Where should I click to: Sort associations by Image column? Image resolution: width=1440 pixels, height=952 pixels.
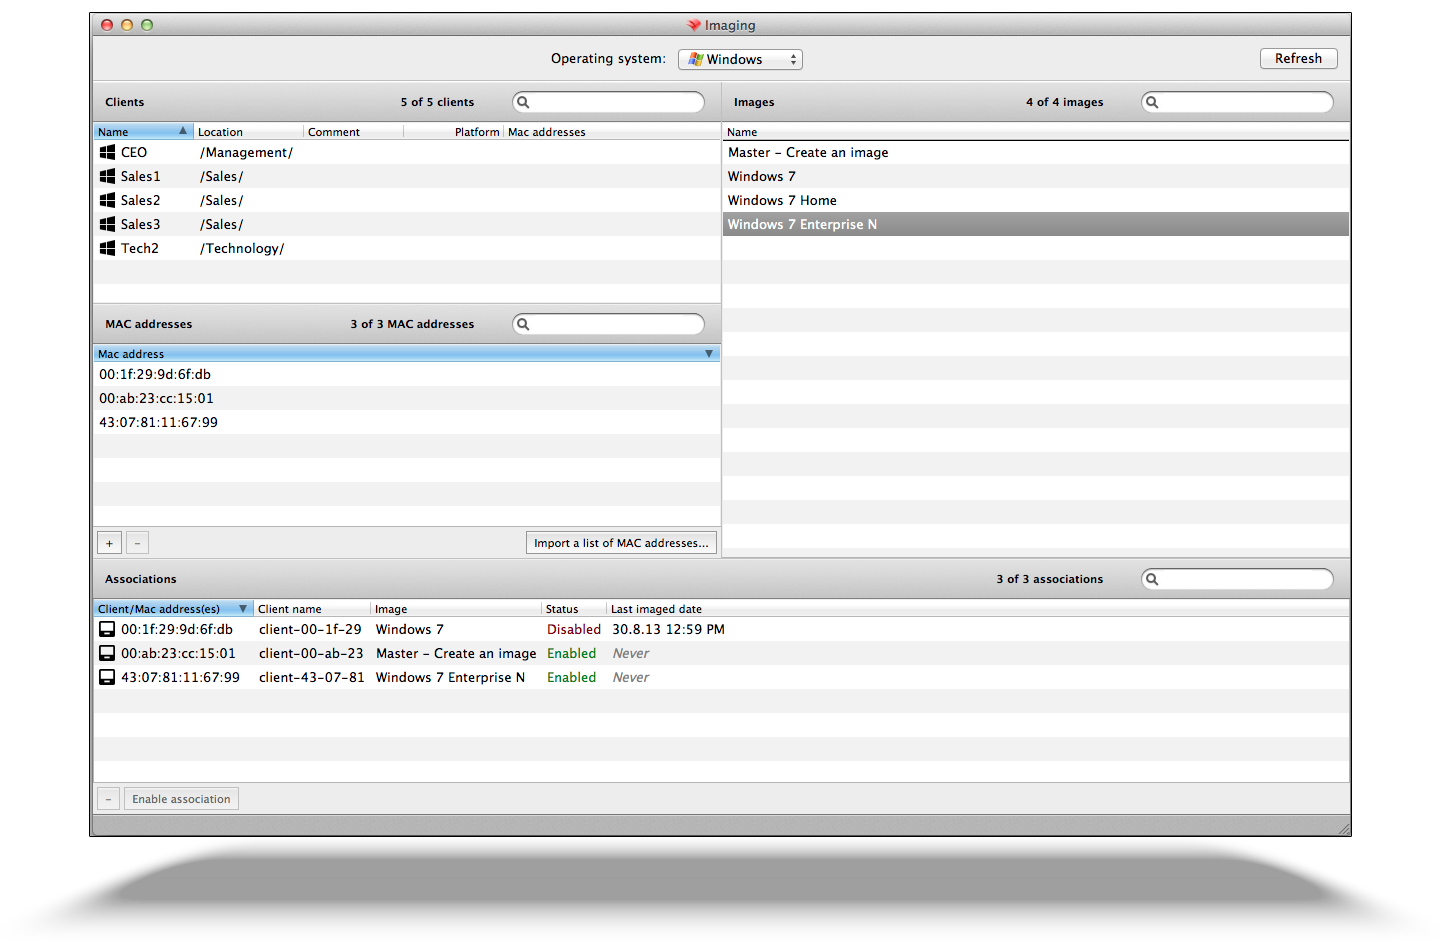coord(455,609)
